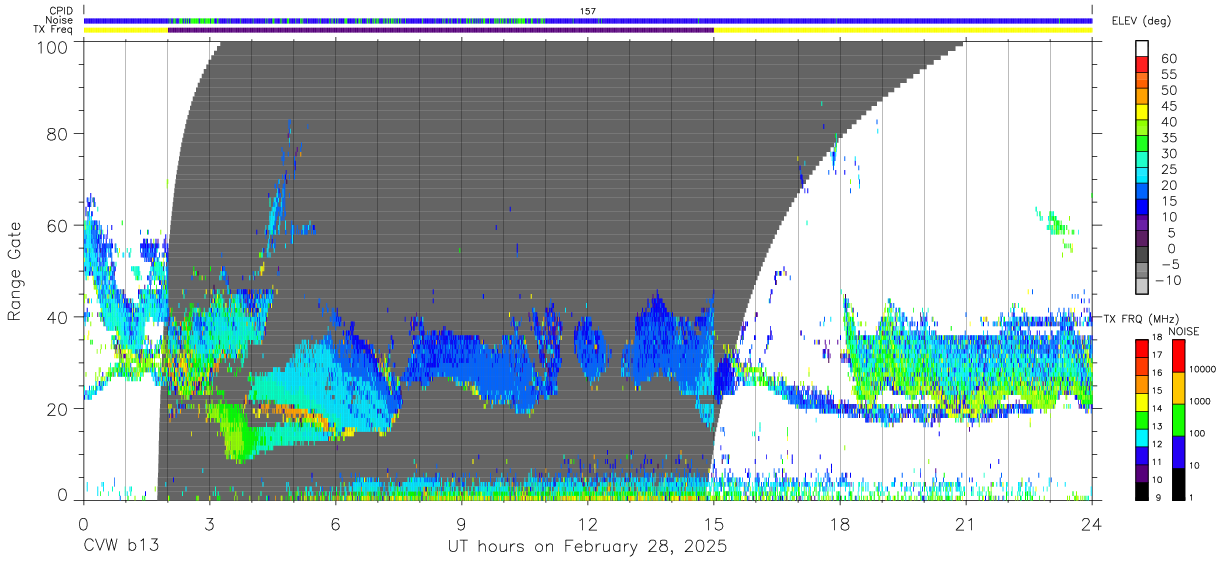This screenshot has width=1228, height=567.
Task: Click the Range Gate y-axis label
Action: pos(15,271)
